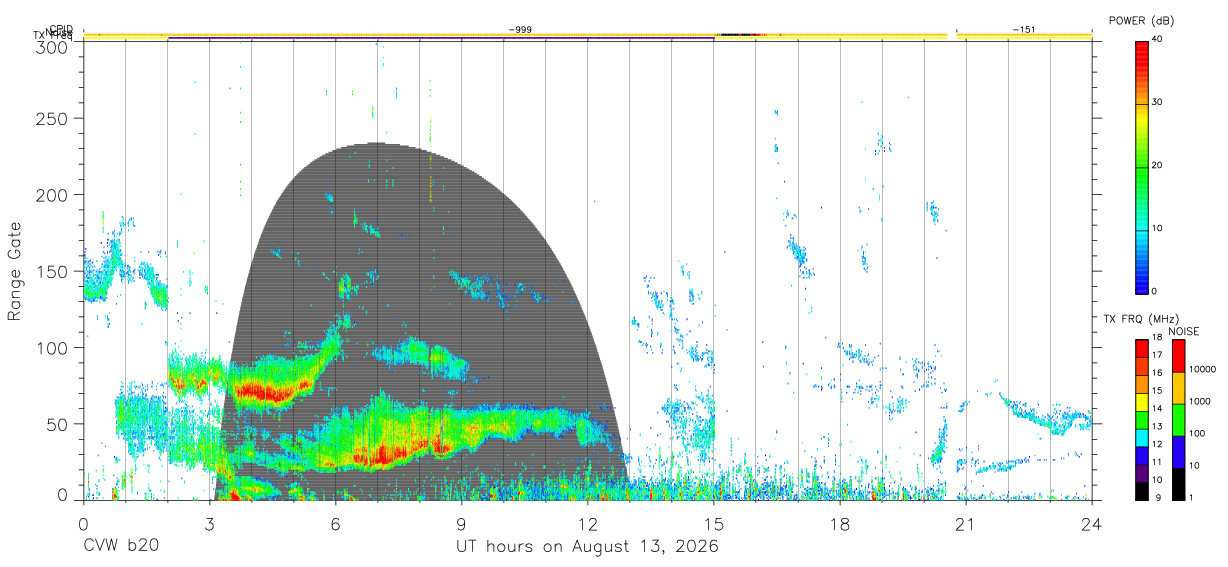
Task: Click the '18' UT hour tick label
Action: 840,523
